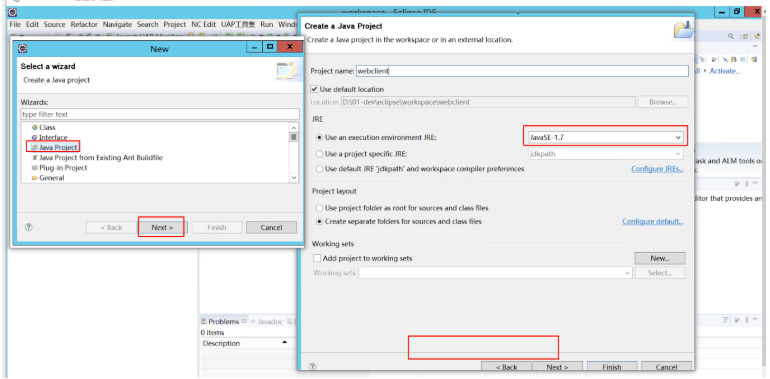
Task: Click Eclipse icon in New dialog title
Action: [x=23, y=48]
